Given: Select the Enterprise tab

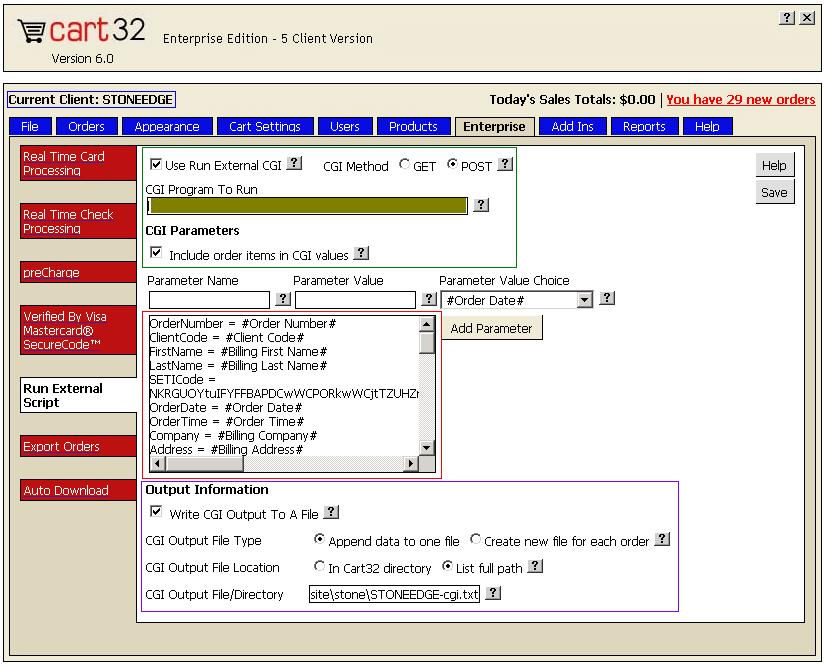Looking at the screenshot, I should [495, 126].
